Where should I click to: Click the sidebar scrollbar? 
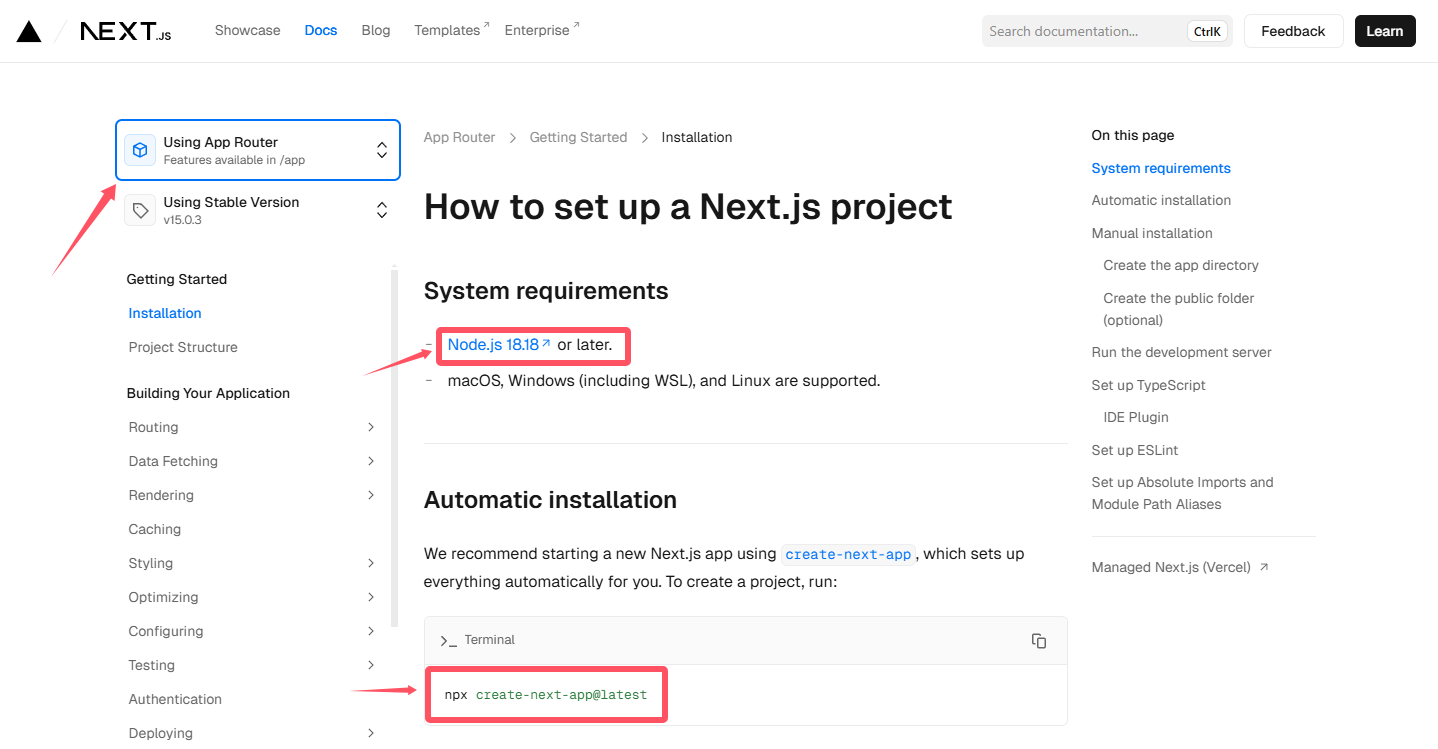[x=394, y=448]
